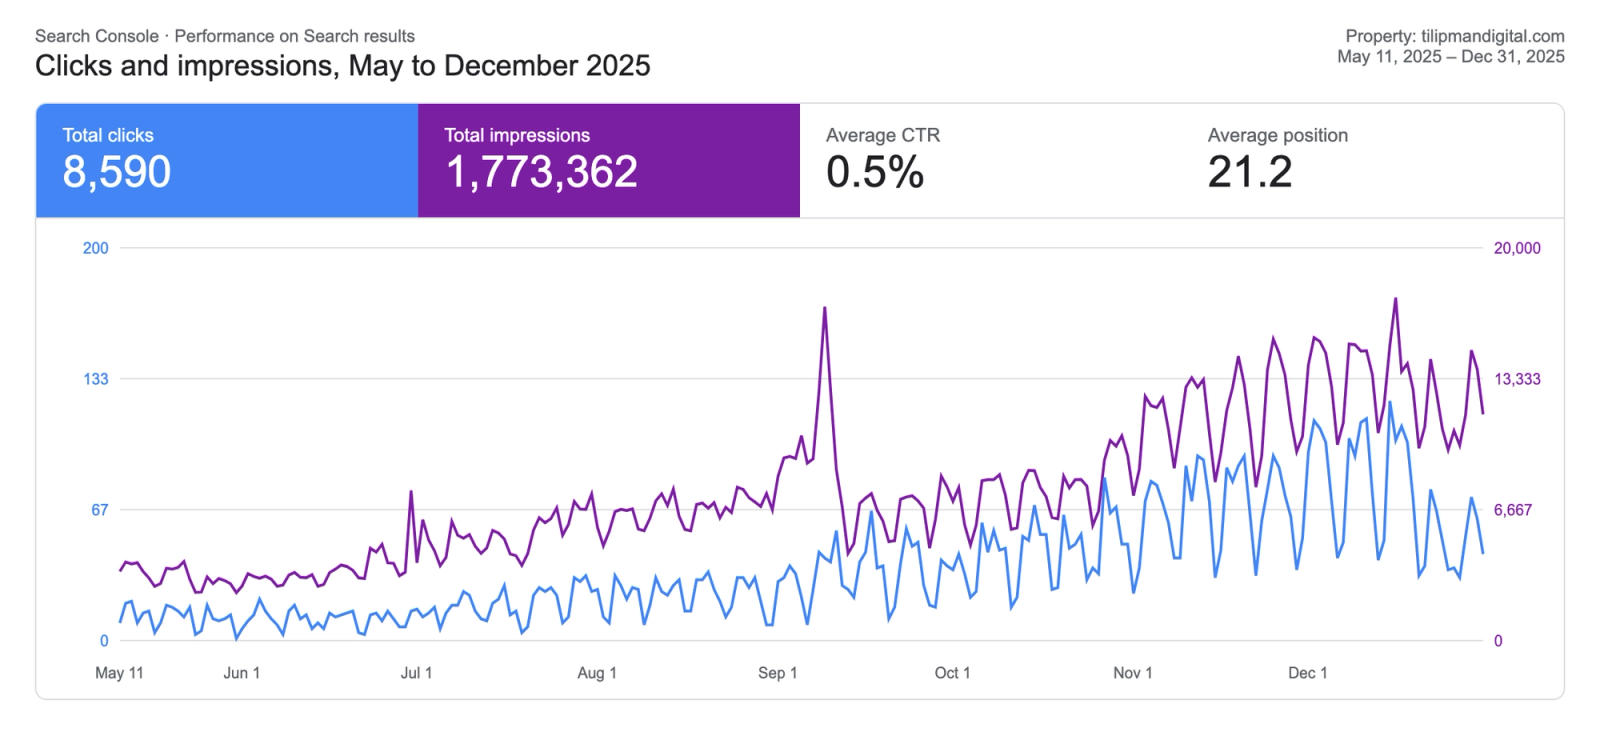1600x756 pixels.
Task: Click the "Aug 1" date axis label
Action: pyautogui.click(x=597, y=673)
